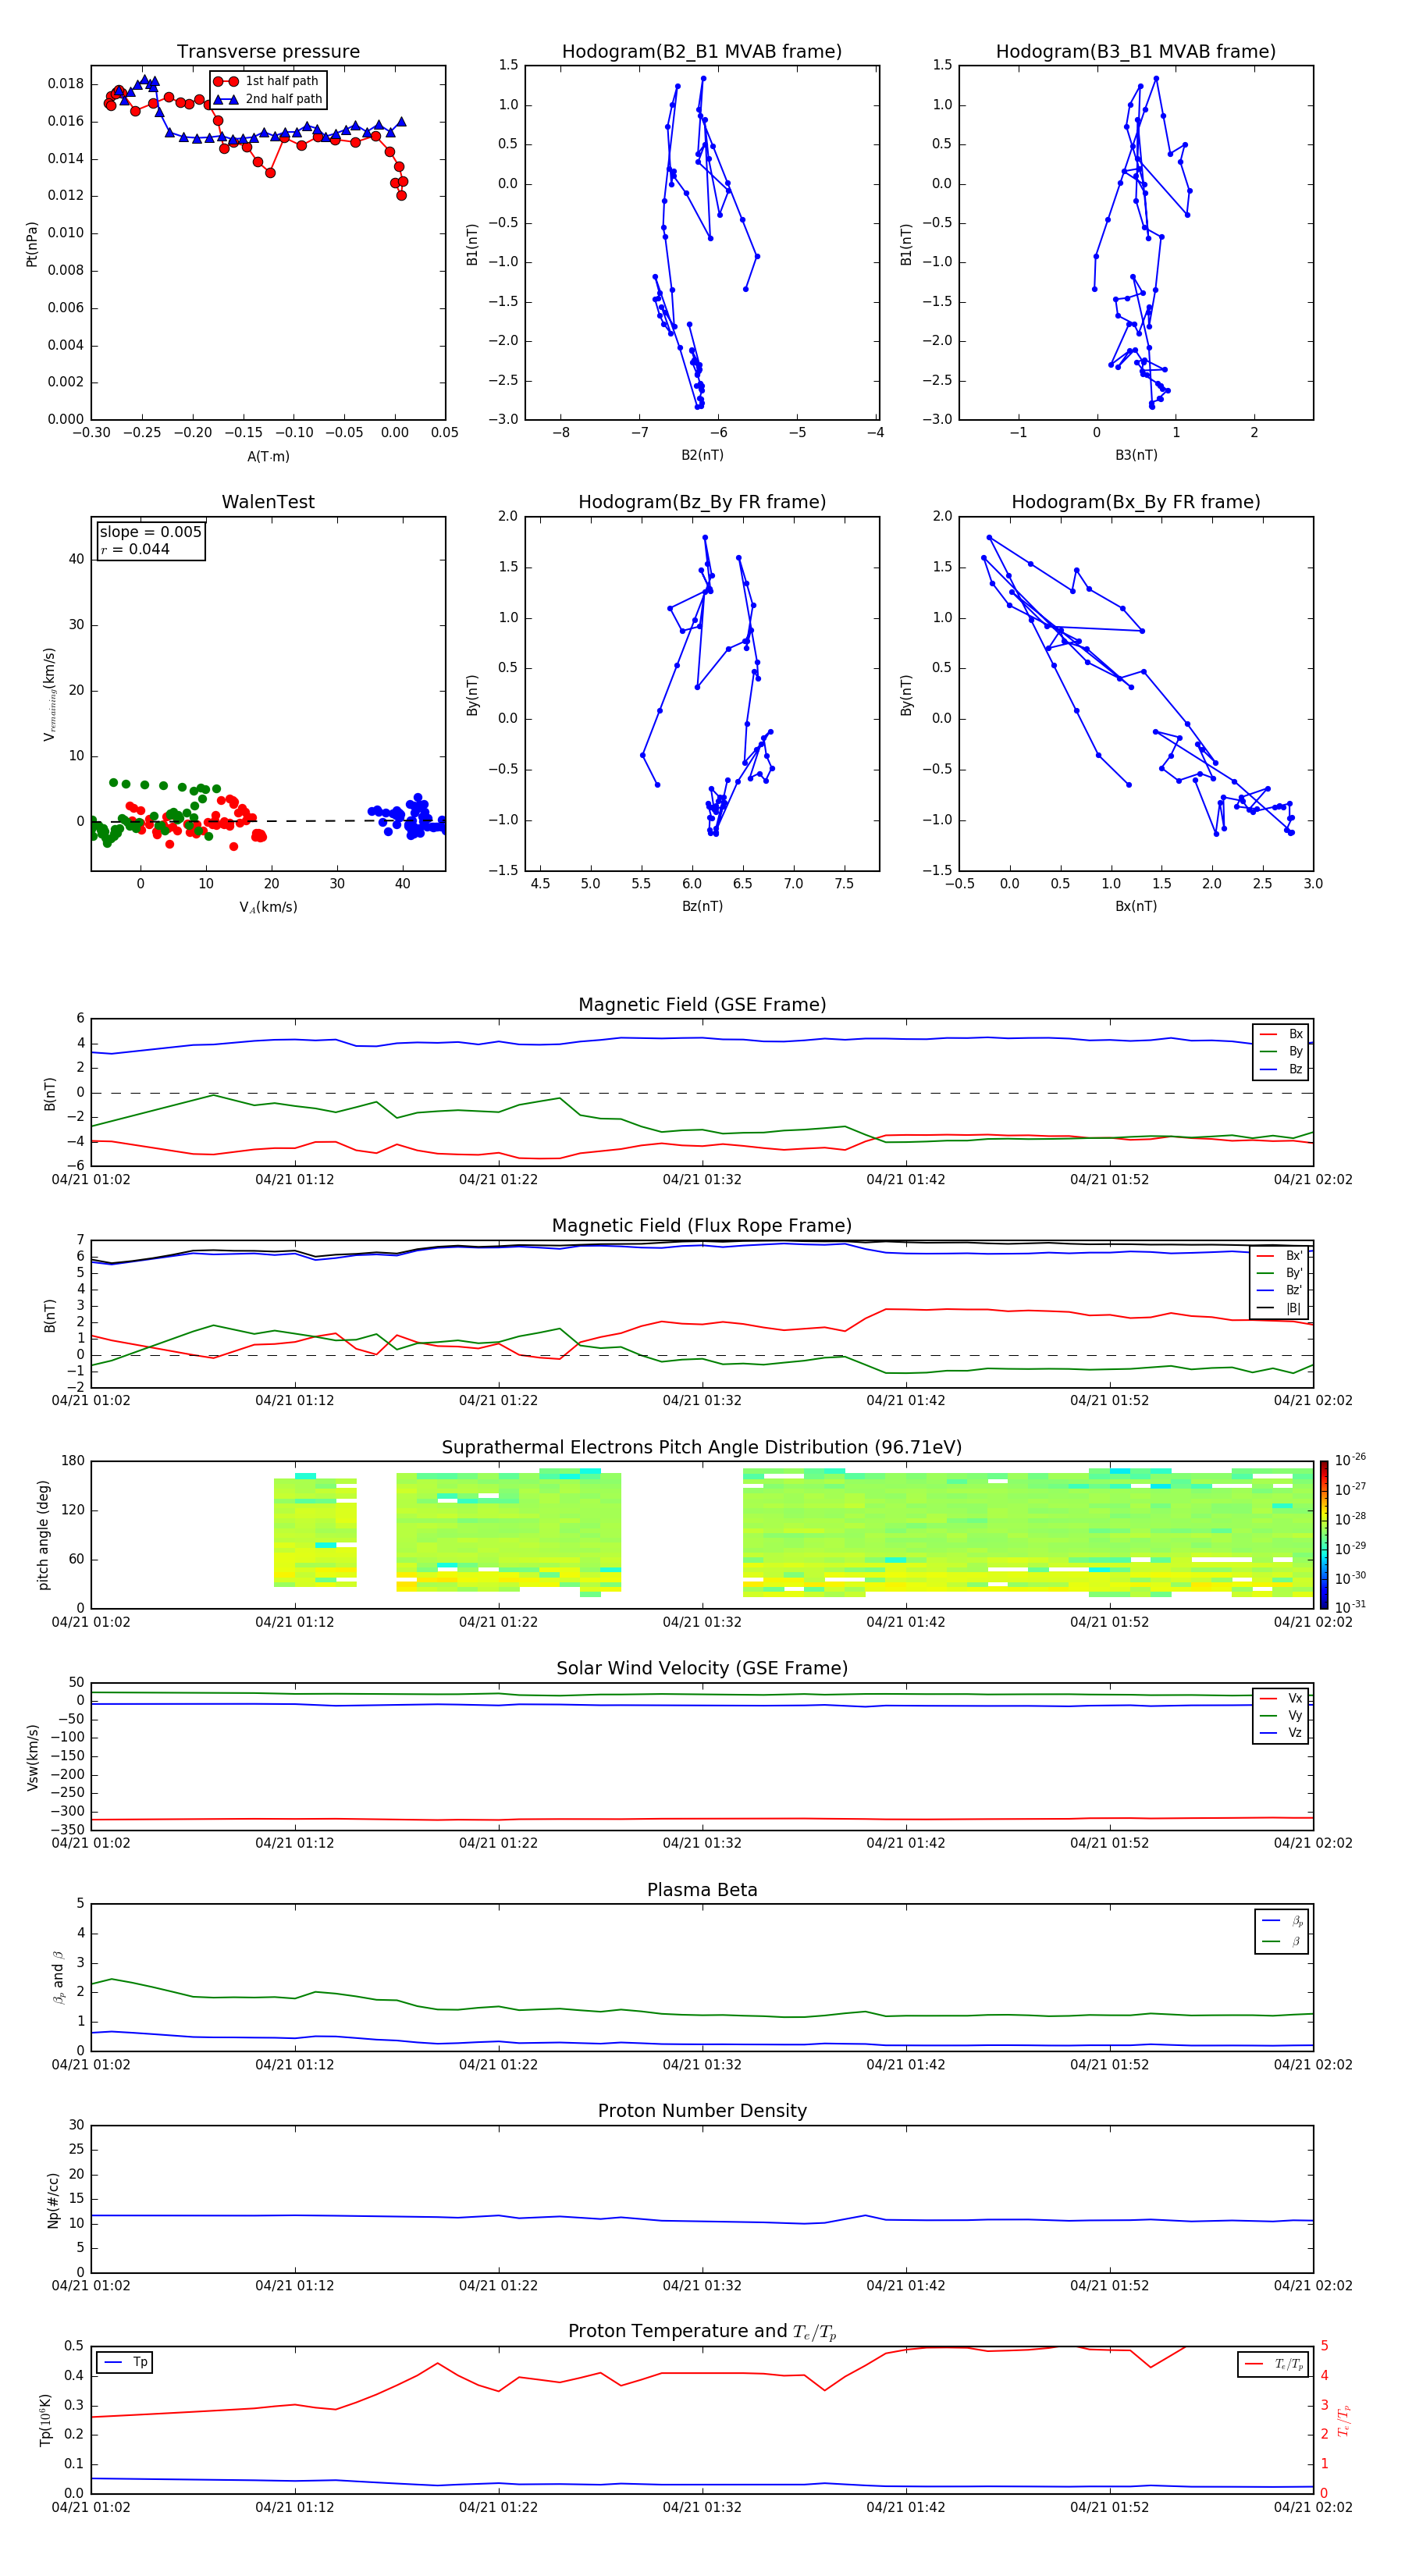The image size is (1405, 2576).
Task: Select '2nd half path' legend entry
Action: [268, 99]
